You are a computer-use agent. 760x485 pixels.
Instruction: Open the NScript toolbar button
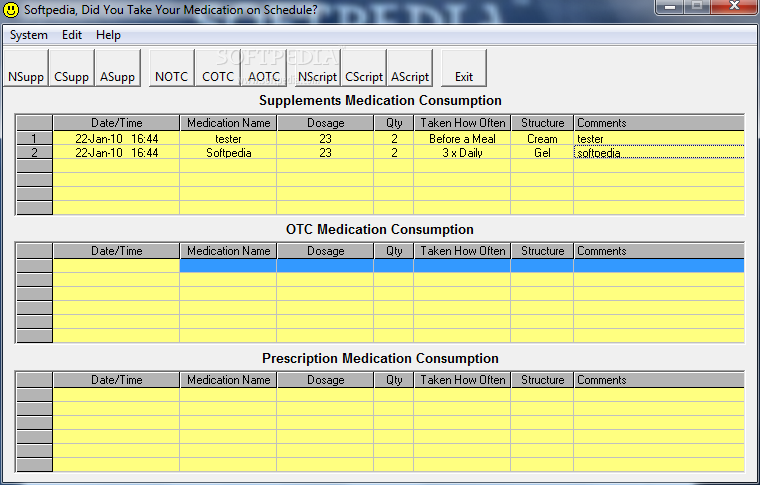pos(317,68)
